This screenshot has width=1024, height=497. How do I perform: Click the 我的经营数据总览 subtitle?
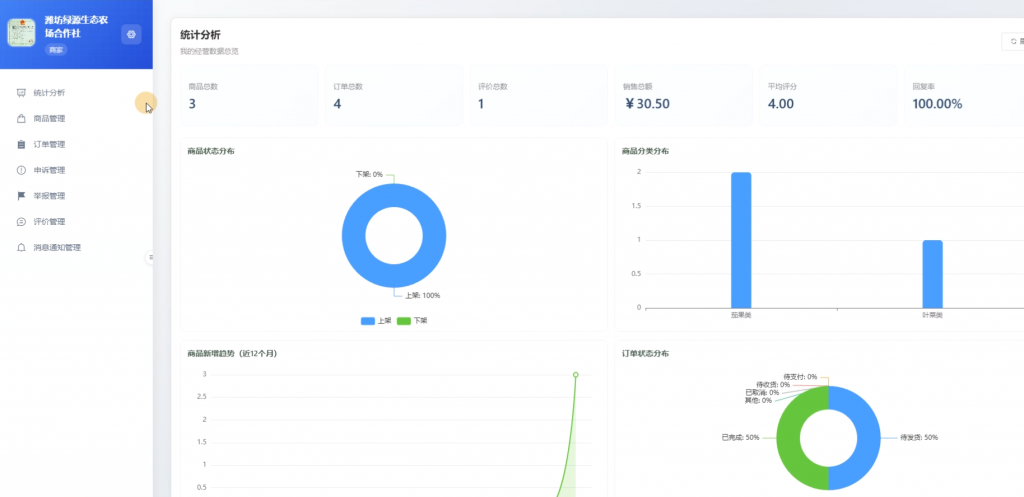tap(209, 51)
